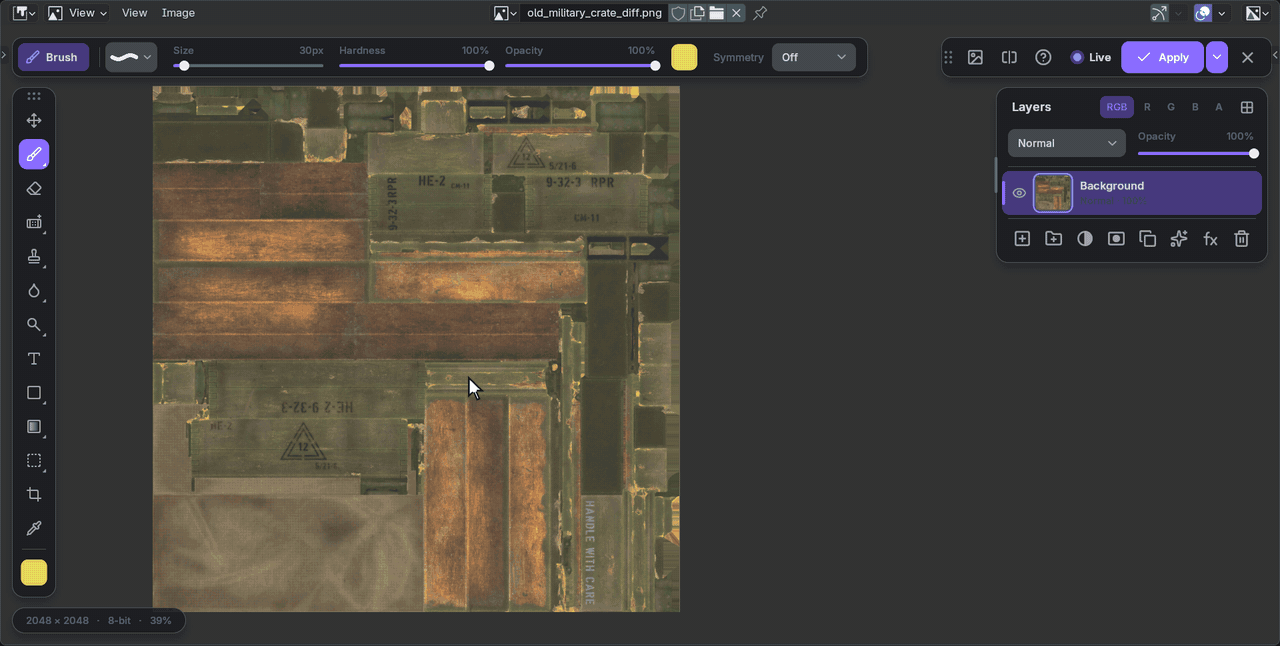
Task: Click the duplicate image icon beside file name
Action: [x=698, y=13]
